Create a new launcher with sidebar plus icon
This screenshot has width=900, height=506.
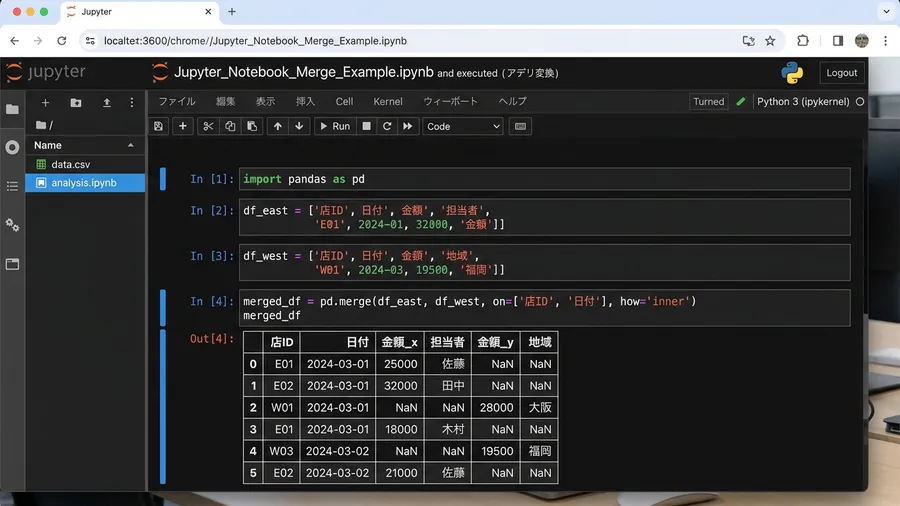click(x=45, y=103)
